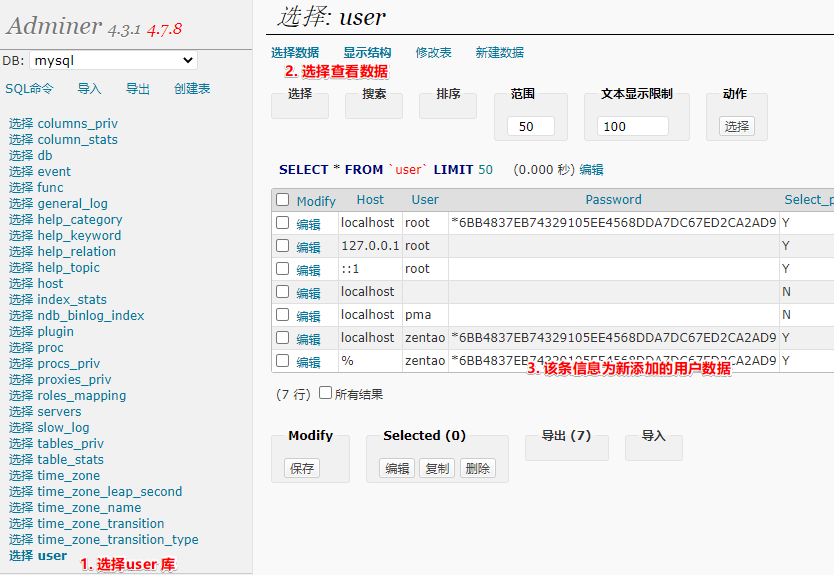Image resolution: width=834 pixels, height=575 pixels.
Task: Click the 复制 button
Action: tap(437, 468)
